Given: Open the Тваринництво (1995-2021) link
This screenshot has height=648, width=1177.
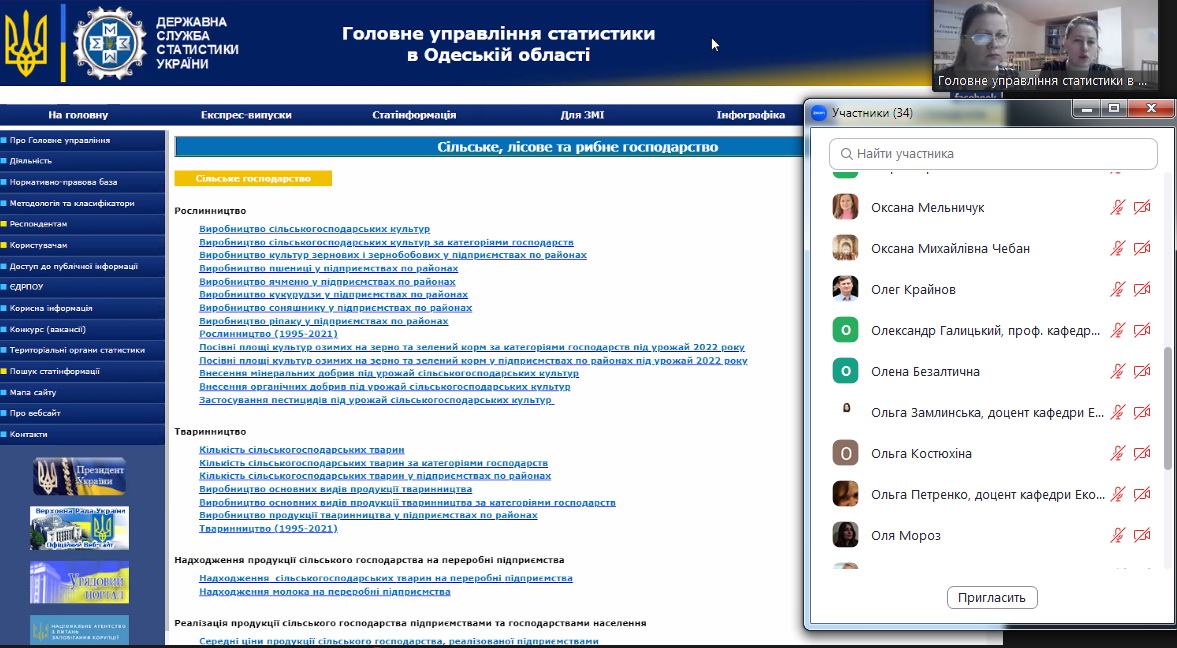Looking at the screenshot, I should 268,528.
